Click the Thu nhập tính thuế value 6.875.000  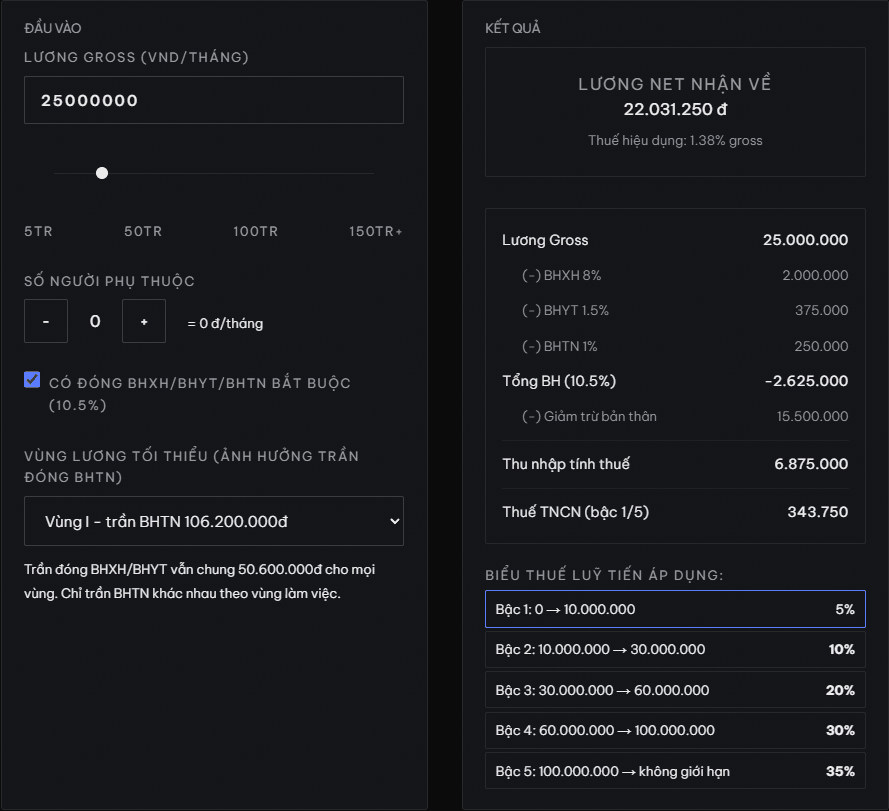(811, 464)
